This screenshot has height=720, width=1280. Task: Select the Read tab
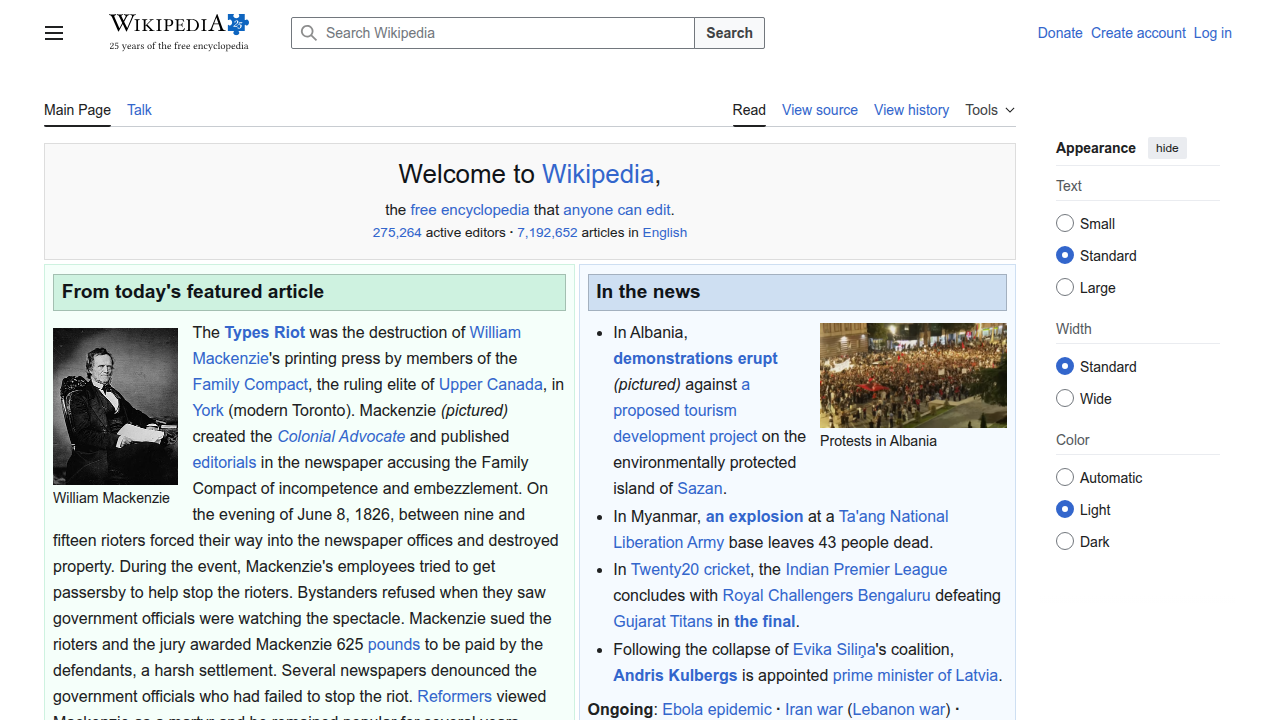(749, 110)
